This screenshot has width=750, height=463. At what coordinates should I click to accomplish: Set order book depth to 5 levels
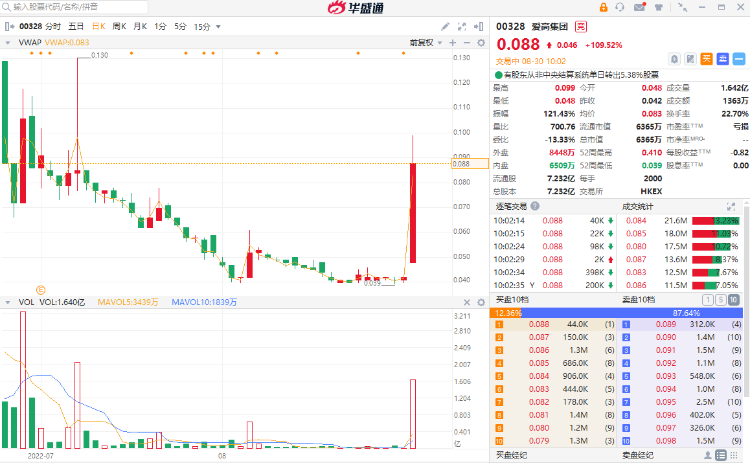tap(720, 300)
